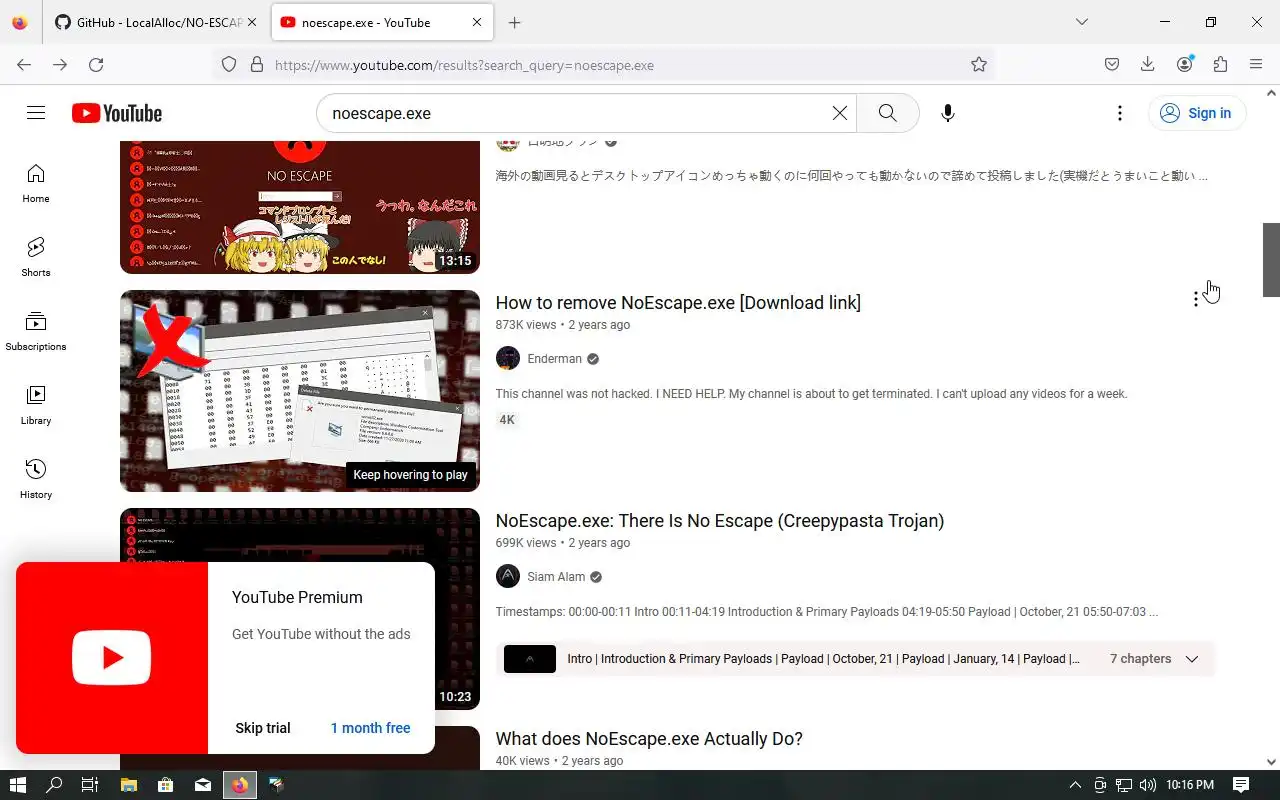Image resolution: width=1280 pixels, height=800 pixels.
Task: Open 'NoEscape.exe: There Is No Escape' title
Action: tap(720, 521)
